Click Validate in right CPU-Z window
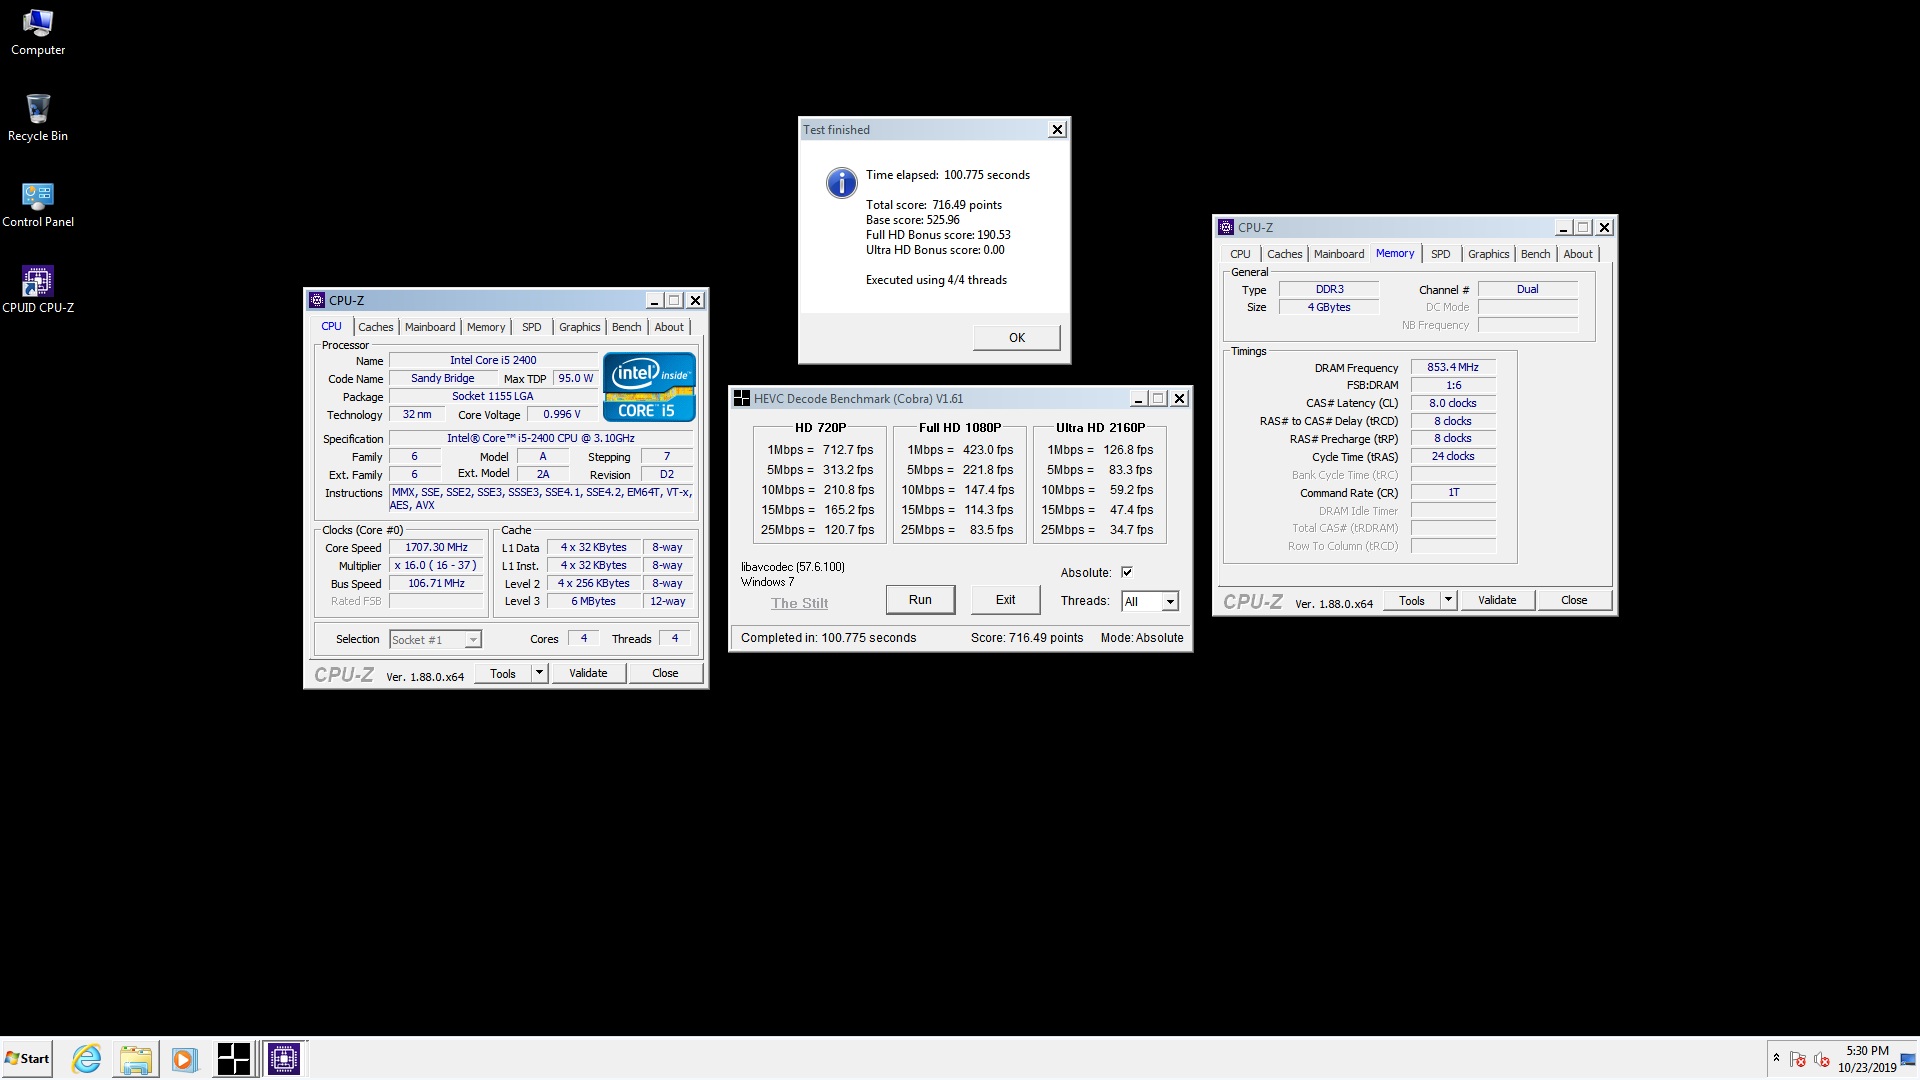 click(1497, 600)
